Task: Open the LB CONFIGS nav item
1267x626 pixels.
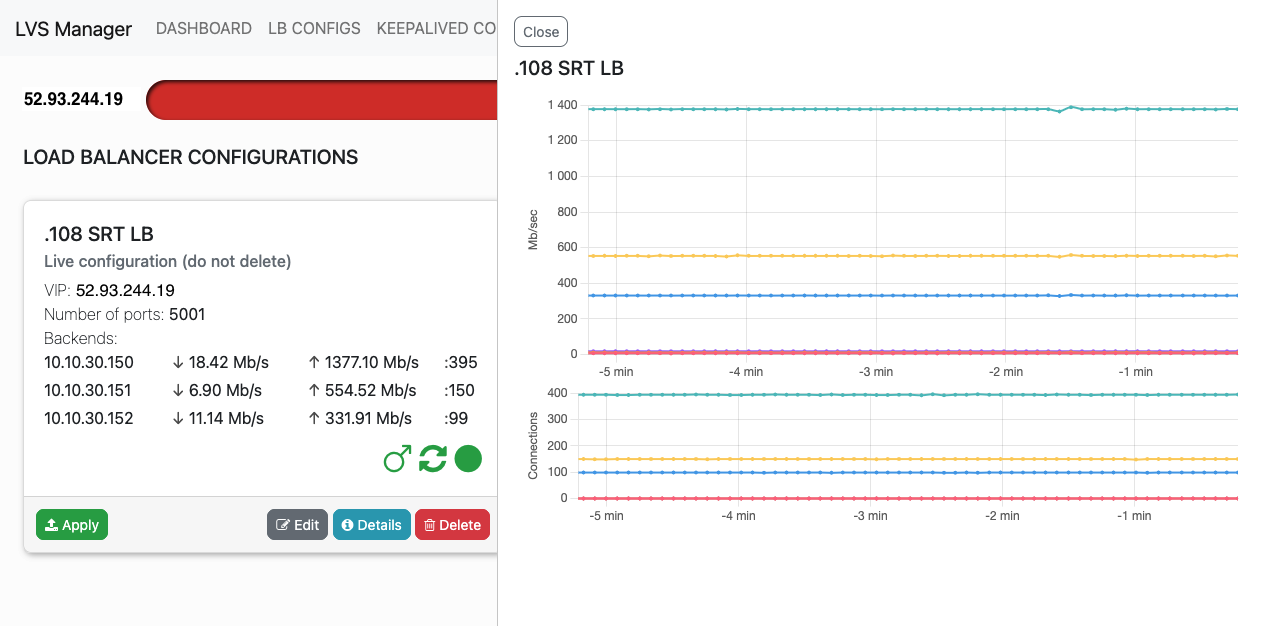Action: (314, 28)
